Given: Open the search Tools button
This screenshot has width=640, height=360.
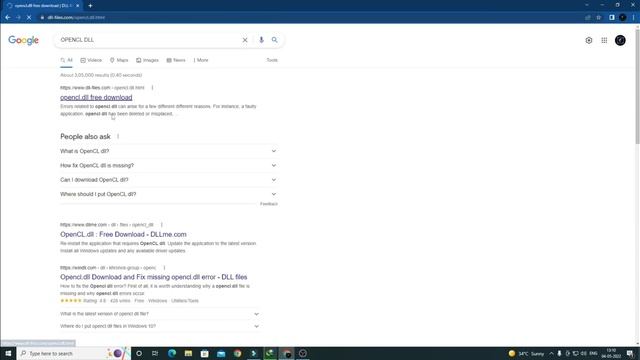Looking at the screenshot, I should coord(272,60).
